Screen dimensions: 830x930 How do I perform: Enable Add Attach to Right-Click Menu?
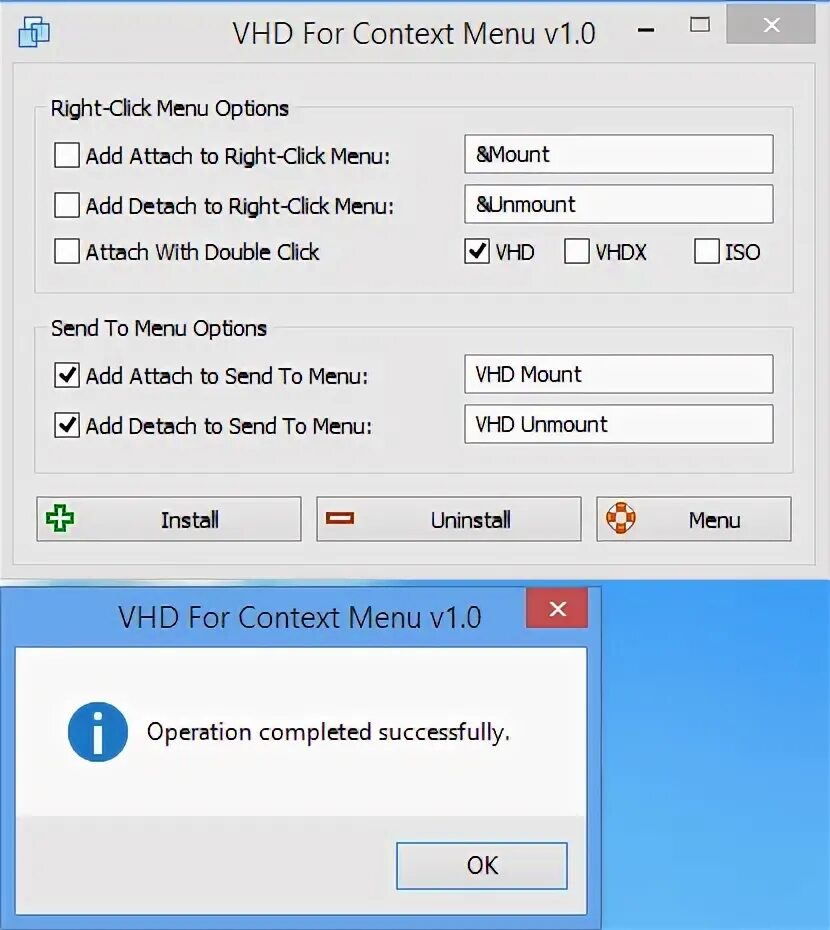click(x=66, y=155)
